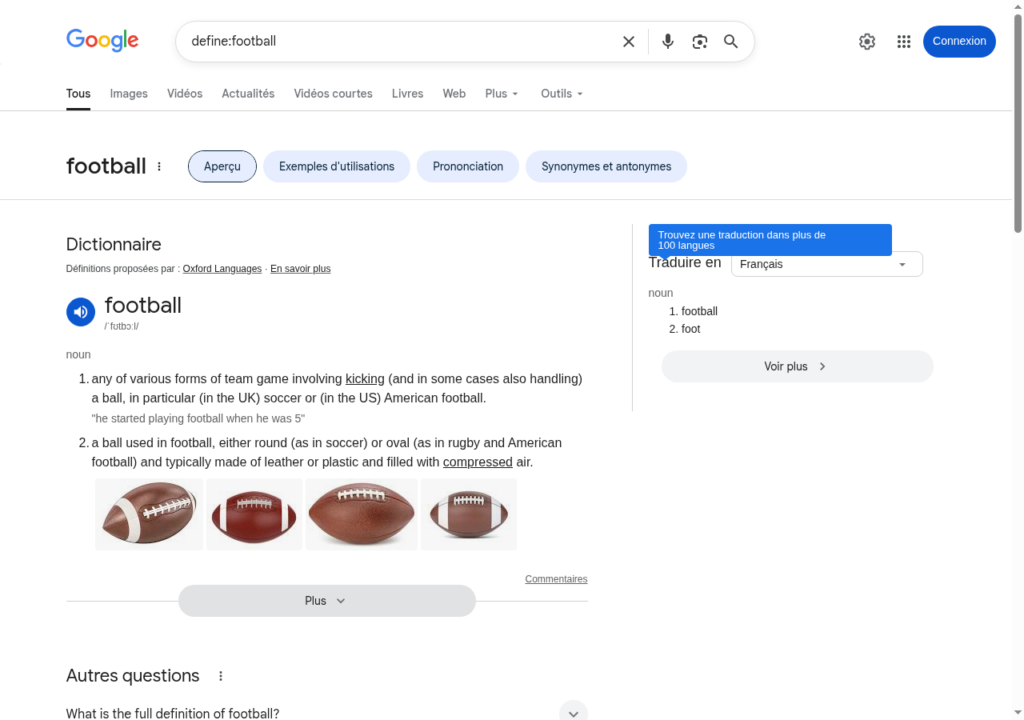The width and height of the screenshot is (1024, 720).
Task: Open the Google apps grid icon
Action: coord(904,41)
